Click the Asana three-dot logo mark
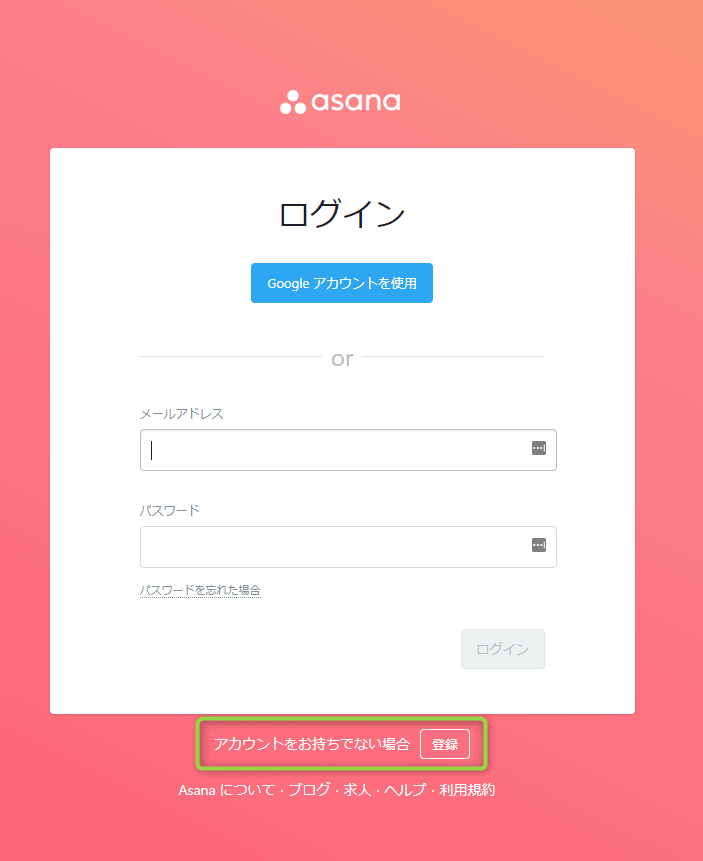The width and height of the screenshot is (703, 861). point(292,102)
